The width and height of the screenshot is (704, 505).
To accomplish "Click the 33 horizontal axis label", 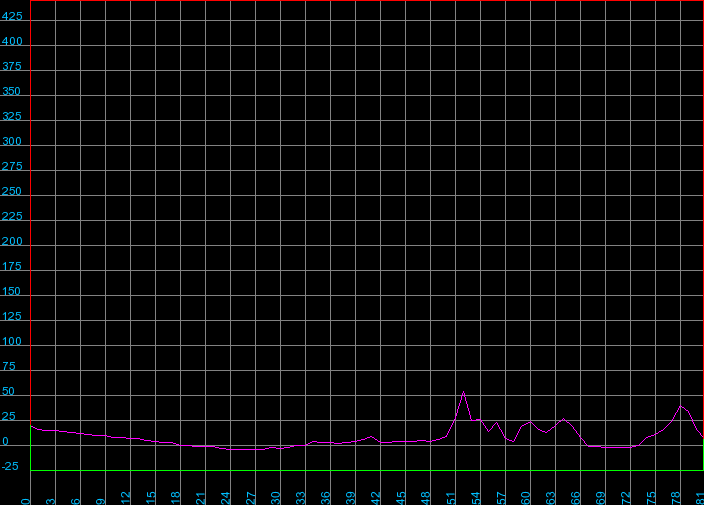I will [301, 498].
